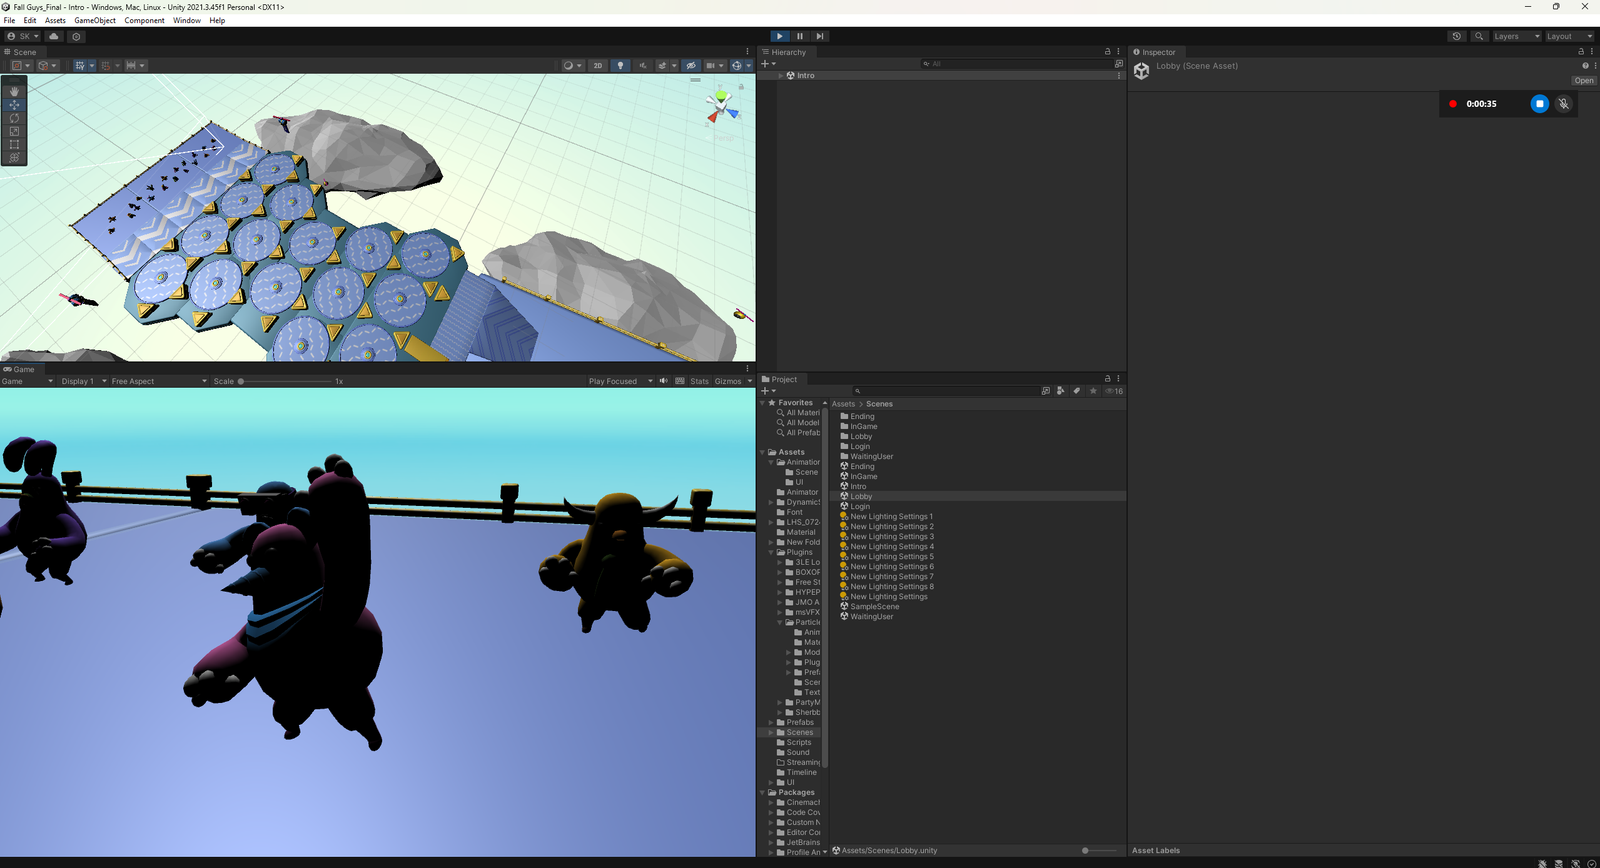Open the GameObject menu
Screen dimensions: 1600x868
click(x=95, y=20)
